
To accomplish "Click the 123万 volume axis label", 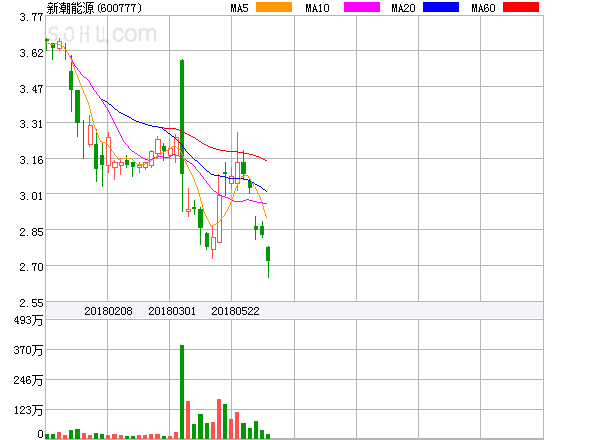I will [x=28, y=410].
